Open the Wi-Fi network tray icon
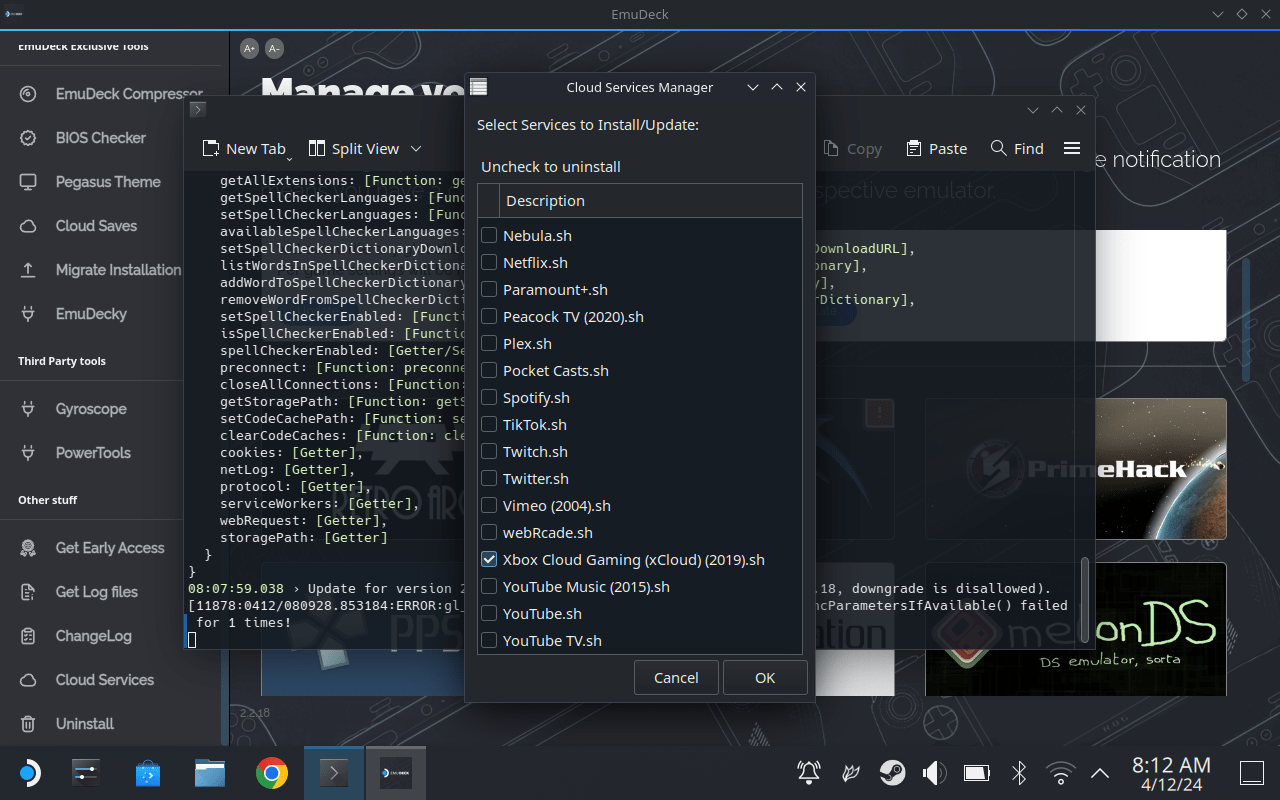The width and height of the screenshot is (1280, 800). 1060,773
